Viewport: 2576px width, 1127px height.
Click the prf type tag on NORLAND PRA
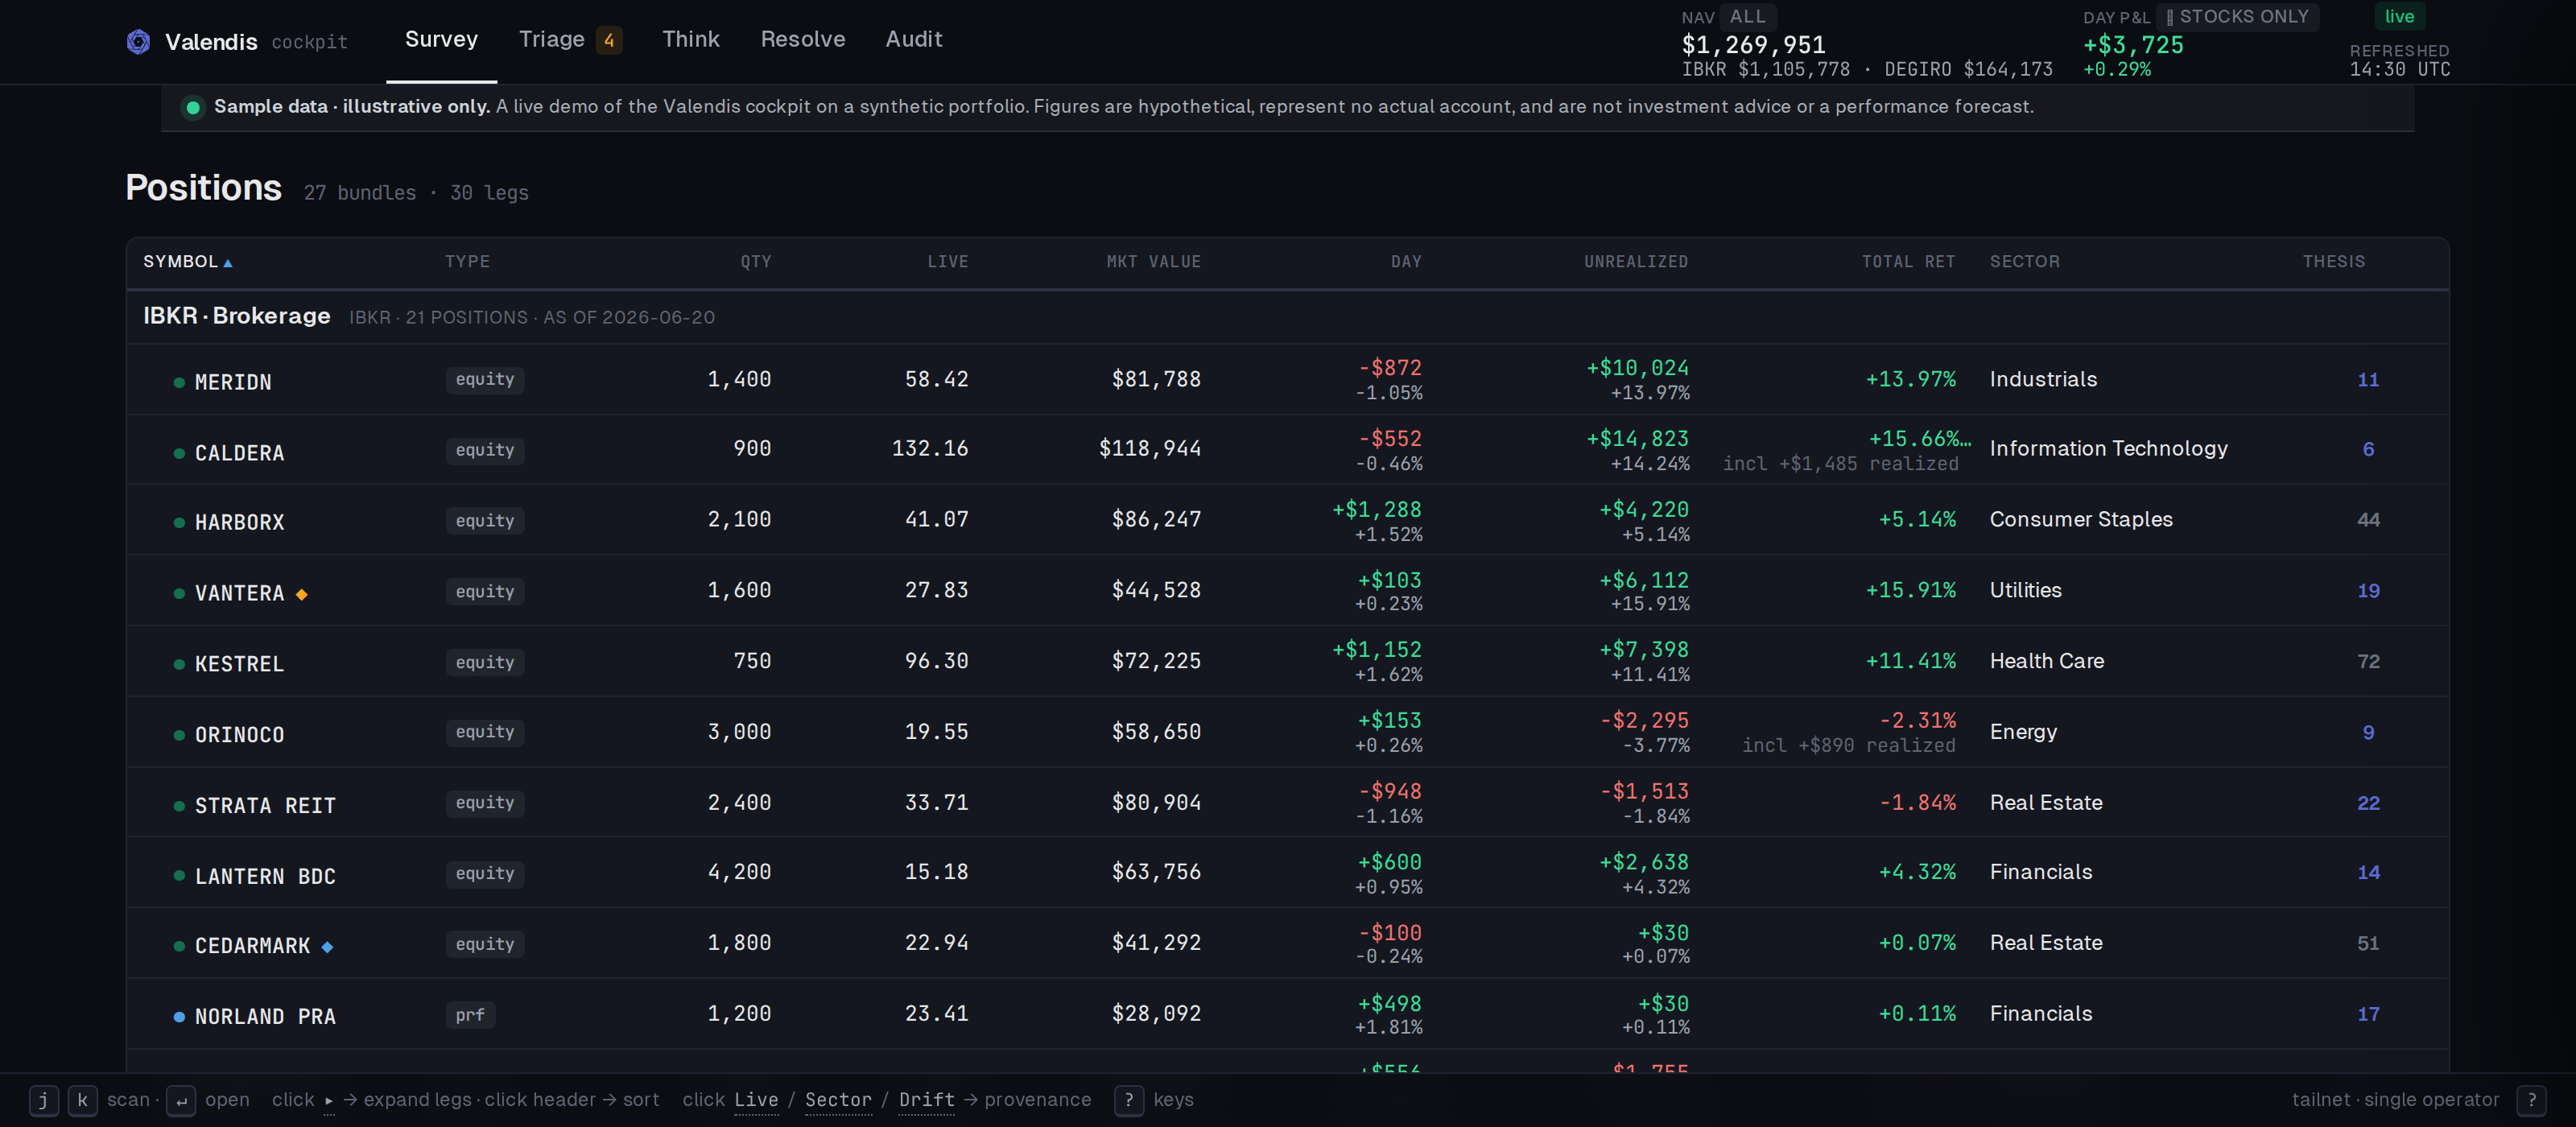470,1015
